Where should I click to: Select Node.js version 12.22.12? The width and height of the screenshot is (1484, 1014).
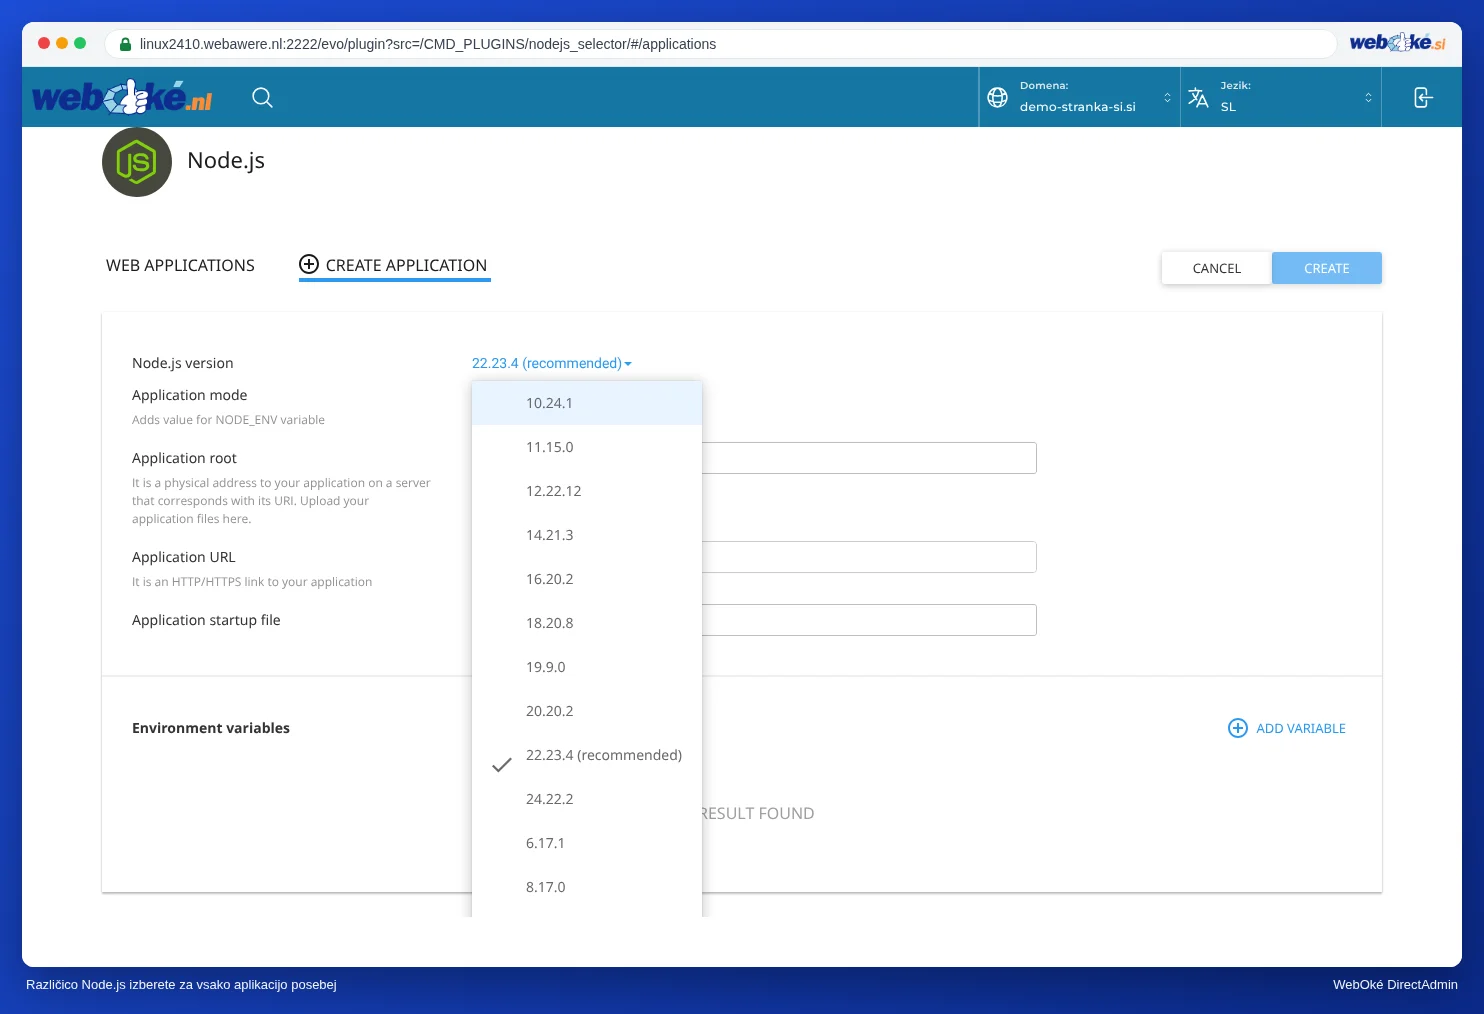(587, 491)
